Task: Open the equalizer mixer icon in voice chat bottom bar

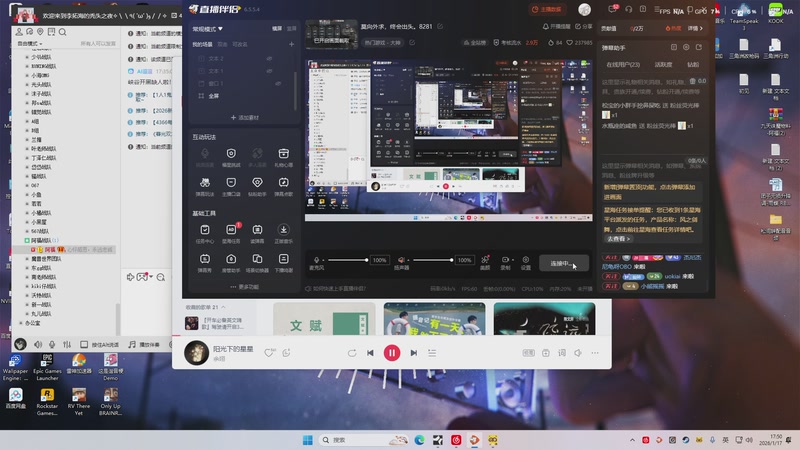Action: tap(67, 344)
